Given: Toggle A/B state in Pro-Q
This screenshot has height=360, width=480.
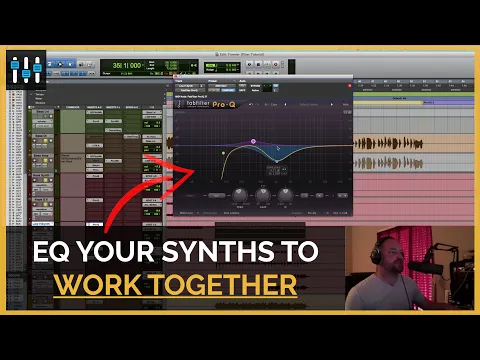Looking at the screenshot, I should [x=267, y=105].
